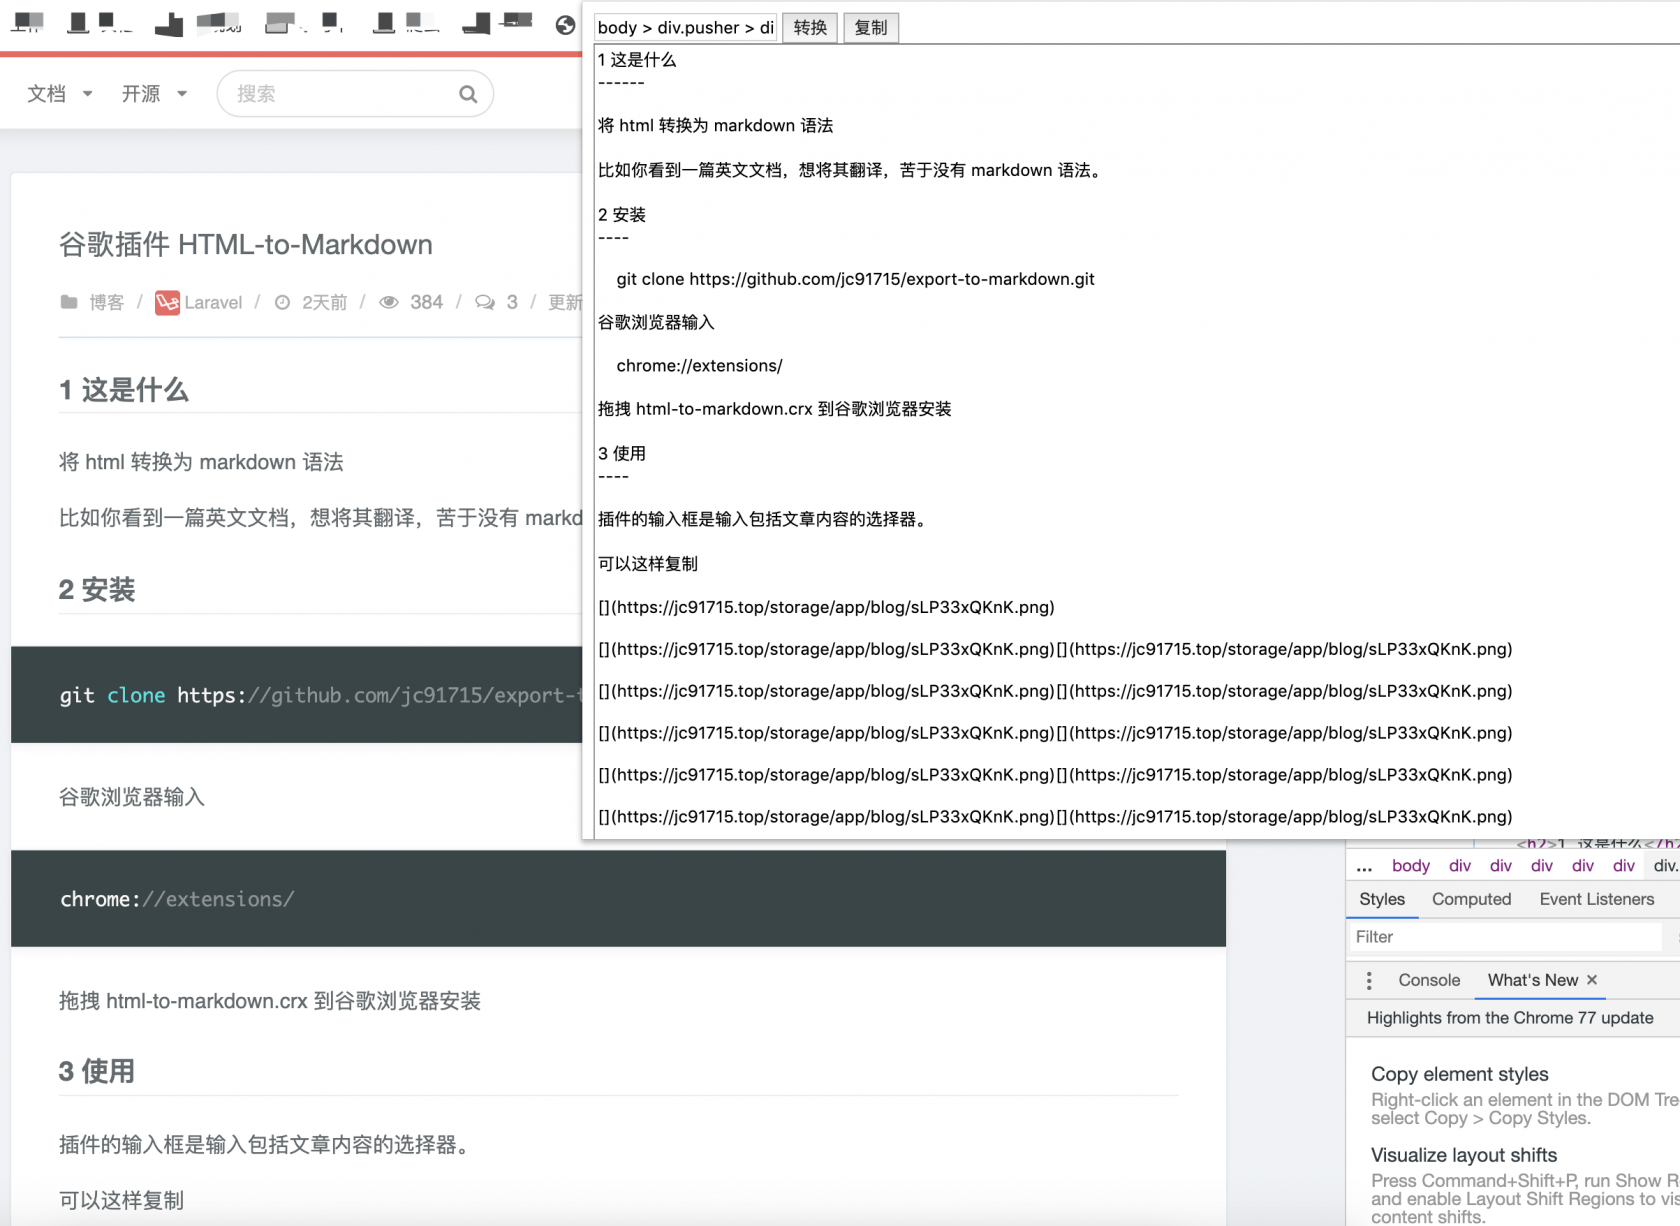
Task: Click '3 使用' line in popup output
Action: point(622,454)
